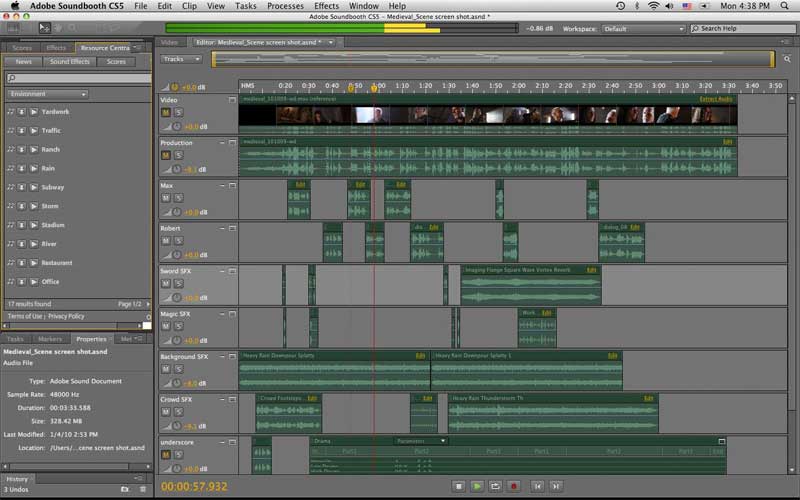Click the red Record button
The image size is (800, 500).
tap(514, 486)
